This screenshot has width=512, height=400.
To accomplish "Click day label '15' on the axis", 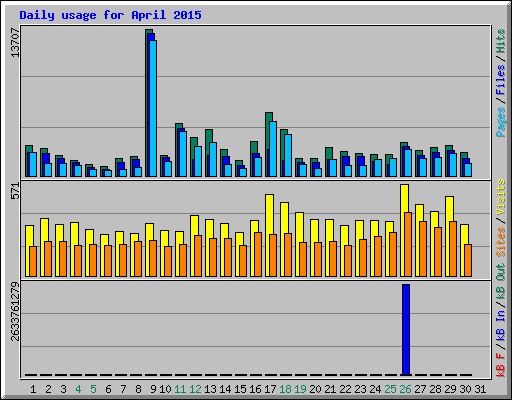I will (x=240, y=389).
